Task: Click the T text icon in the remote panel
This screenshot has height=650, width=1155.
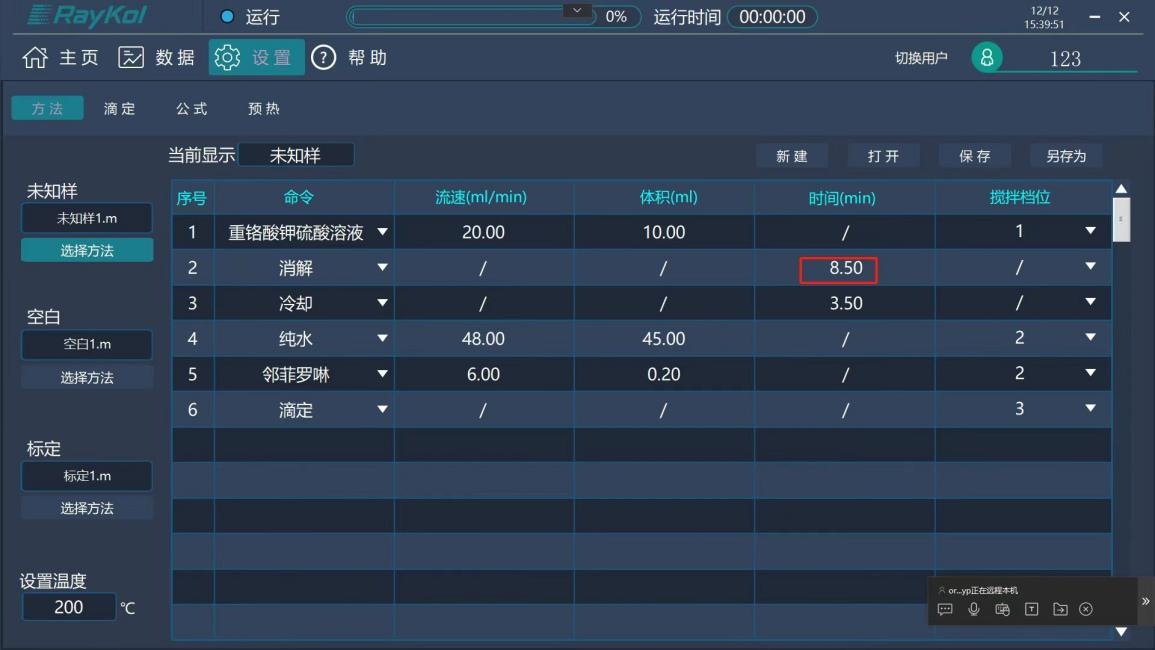Action: click(x=1031, y=609)
